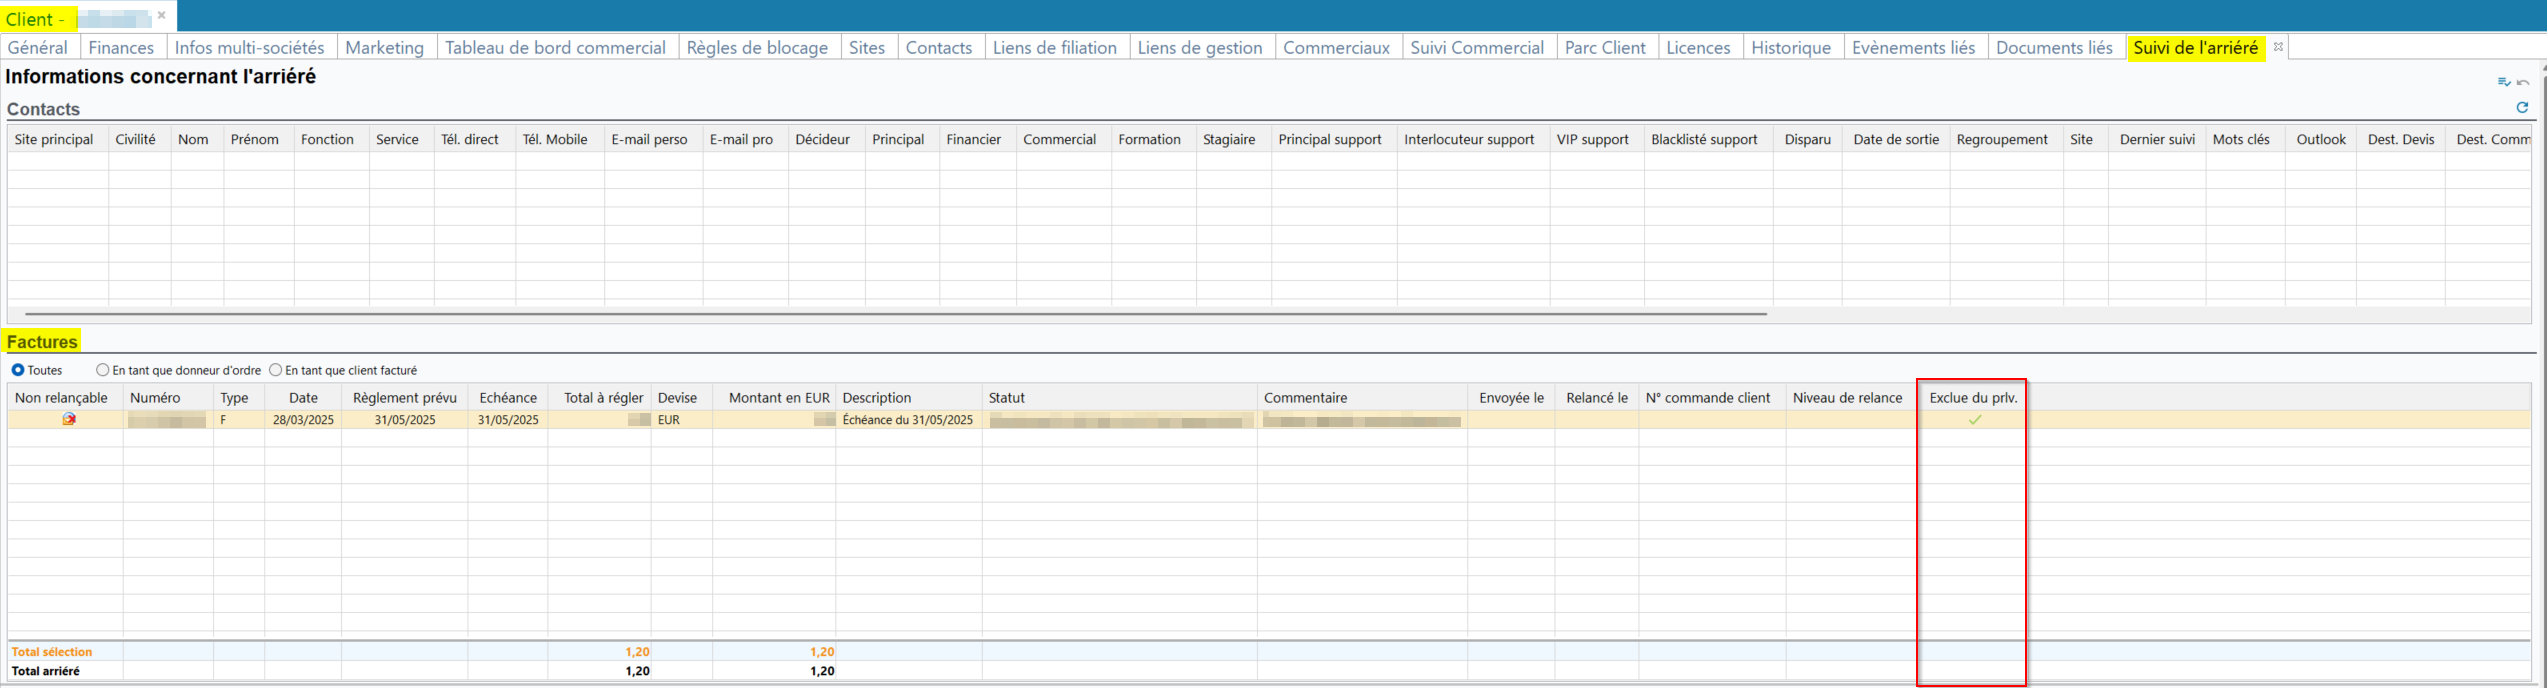Go to the Historique tab
This screenshot has width=2547, height=688.
point(1790,48)
